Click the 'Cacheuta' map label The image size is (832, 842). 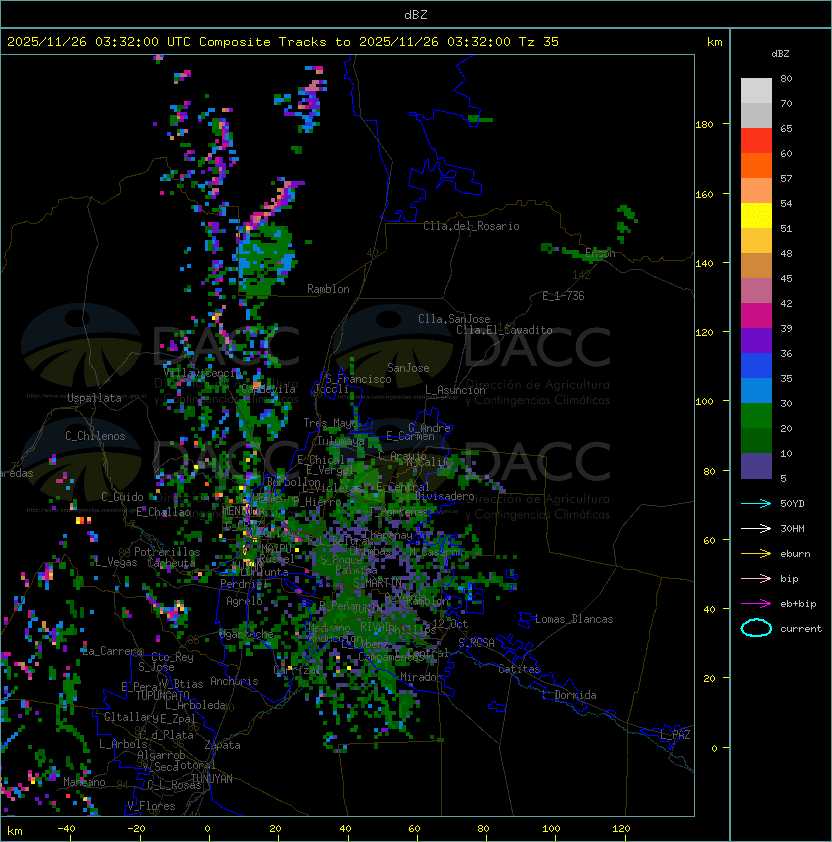point(171,563)
